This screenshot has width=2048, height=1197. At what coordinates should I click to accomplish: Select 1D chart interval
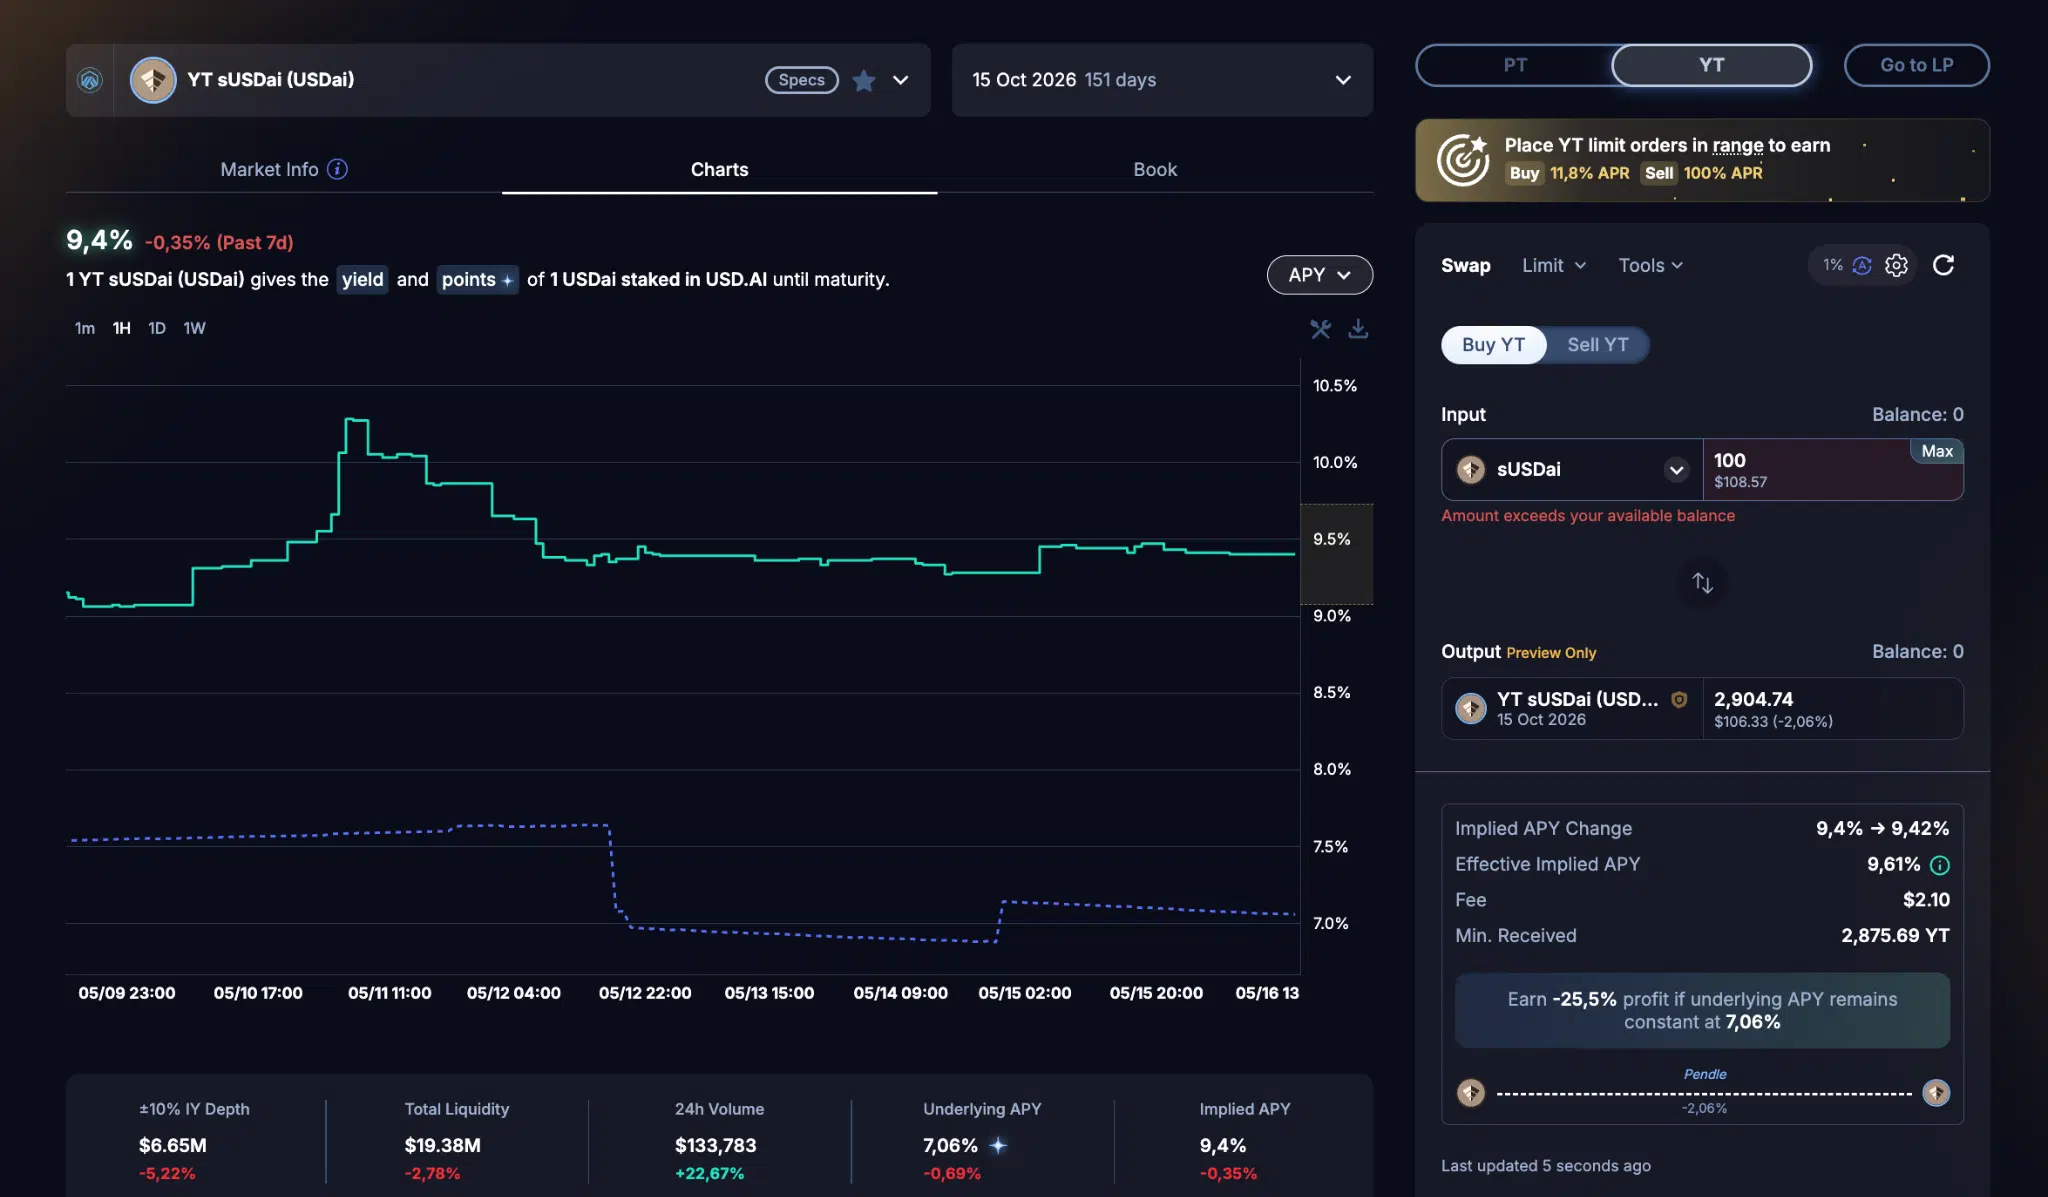pos(157,328)
